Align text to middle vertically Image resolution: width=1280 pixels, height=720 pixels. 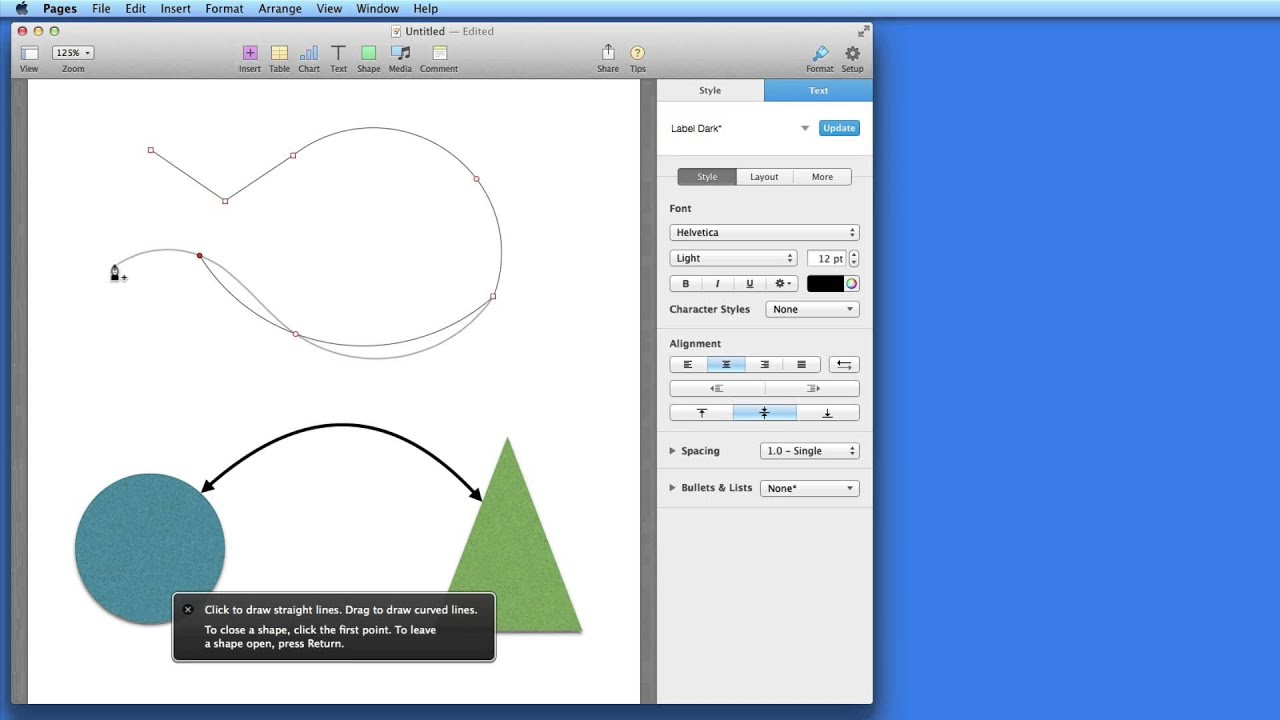click(764, 413)
